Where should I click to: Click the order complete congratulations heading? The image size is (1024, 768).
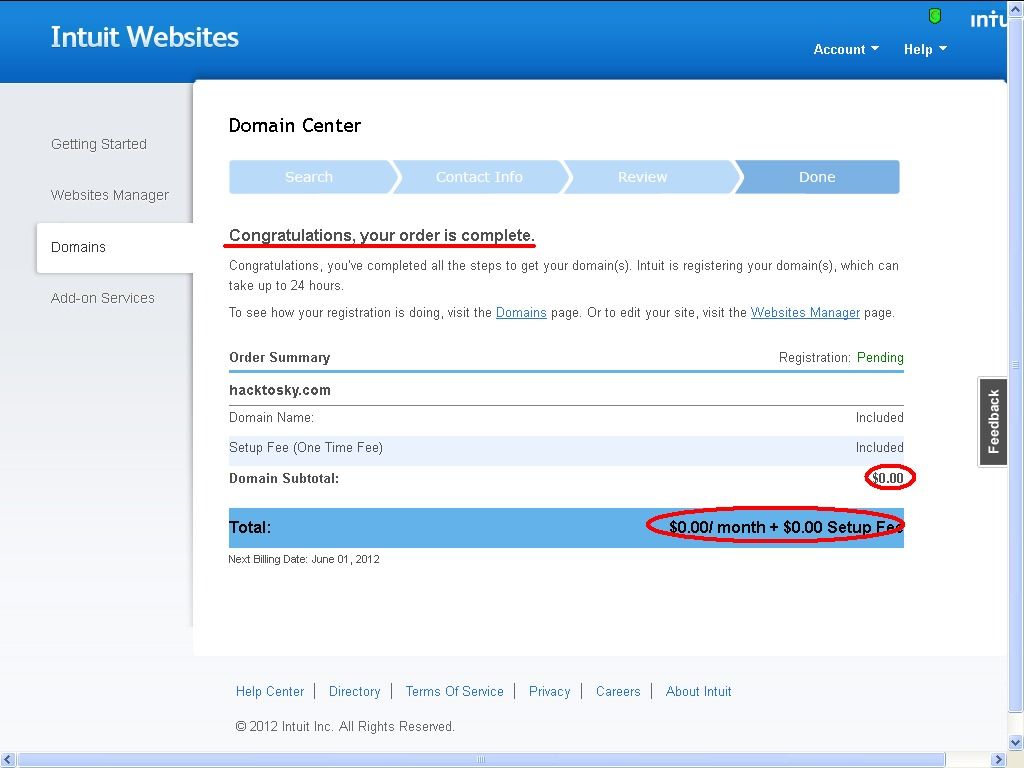click(382, 235)
